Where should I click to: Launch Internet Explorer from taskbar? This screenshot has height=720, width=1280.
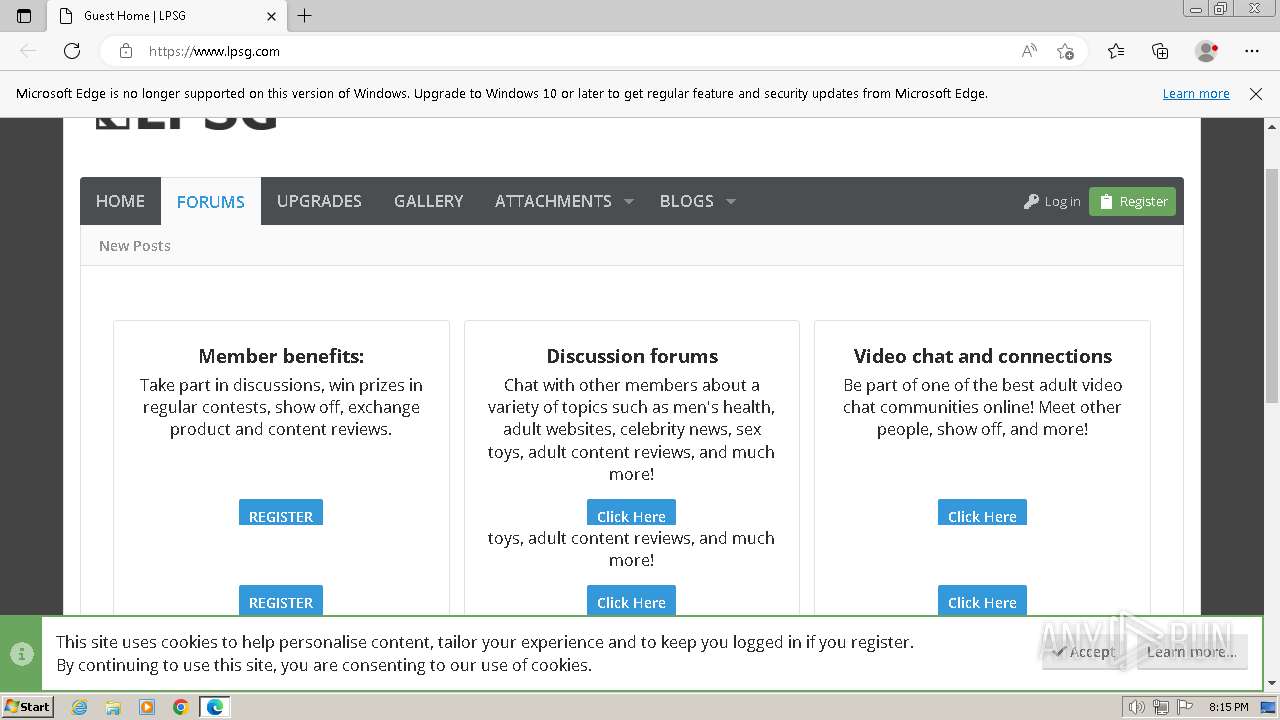tap(80, 707)
